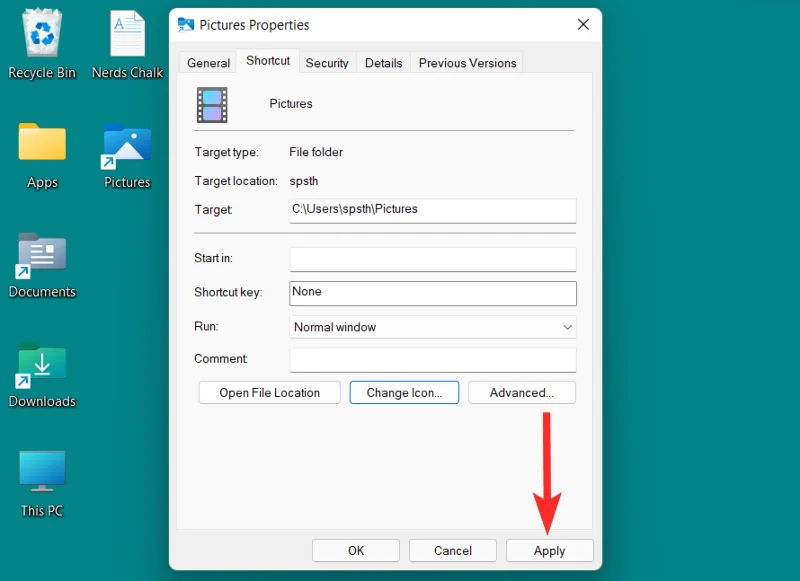Click inside the Comment field
This screenshot has width=800, height=581.
click(x=432, y=359)
